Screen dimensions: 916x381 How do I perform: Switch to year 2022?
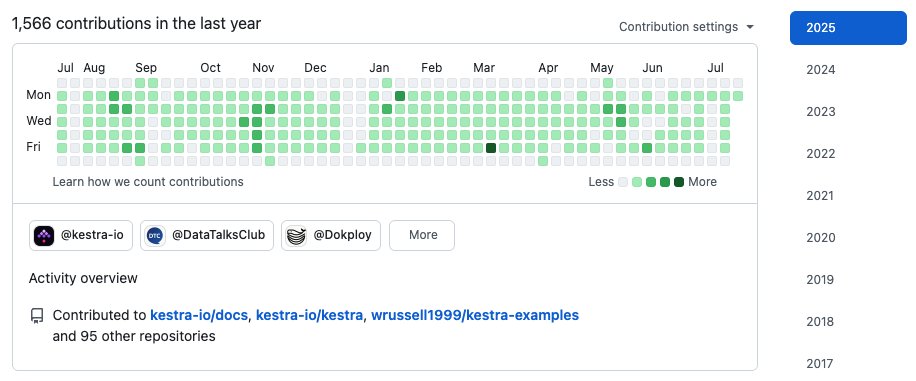[821, 154]
